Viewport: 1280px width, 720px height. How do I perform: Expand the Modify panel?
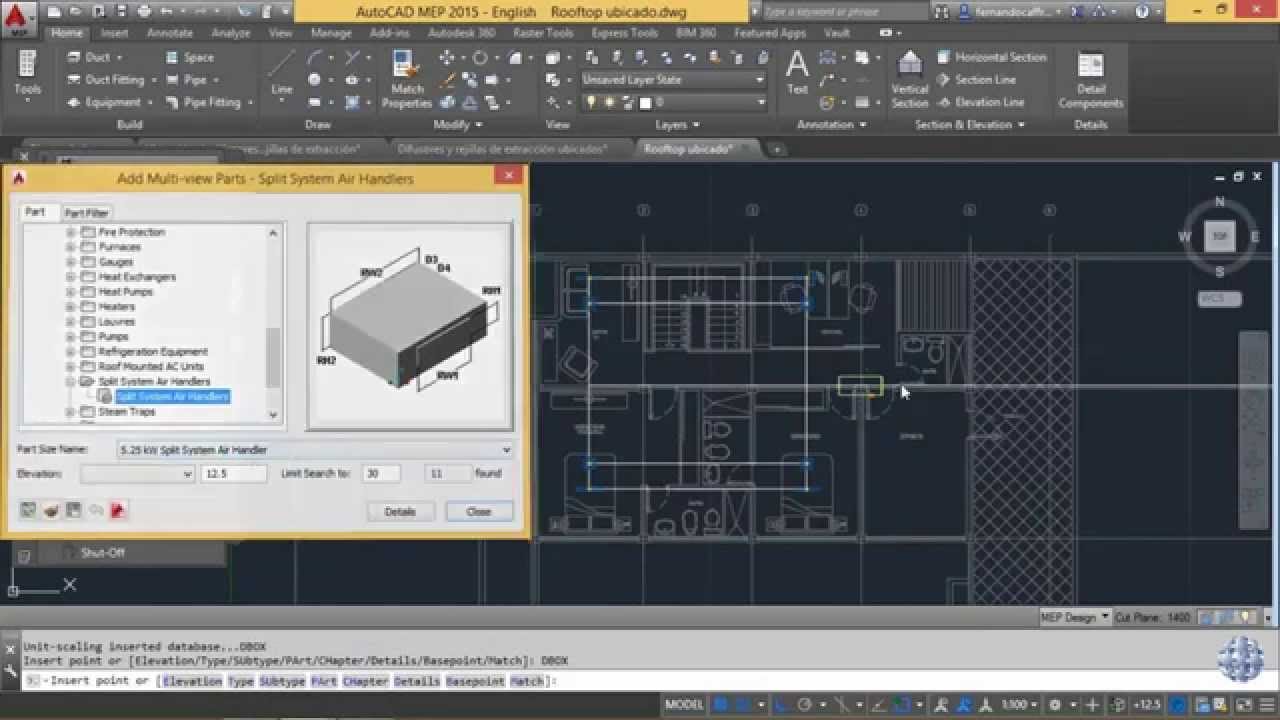(x=457, y=125)
